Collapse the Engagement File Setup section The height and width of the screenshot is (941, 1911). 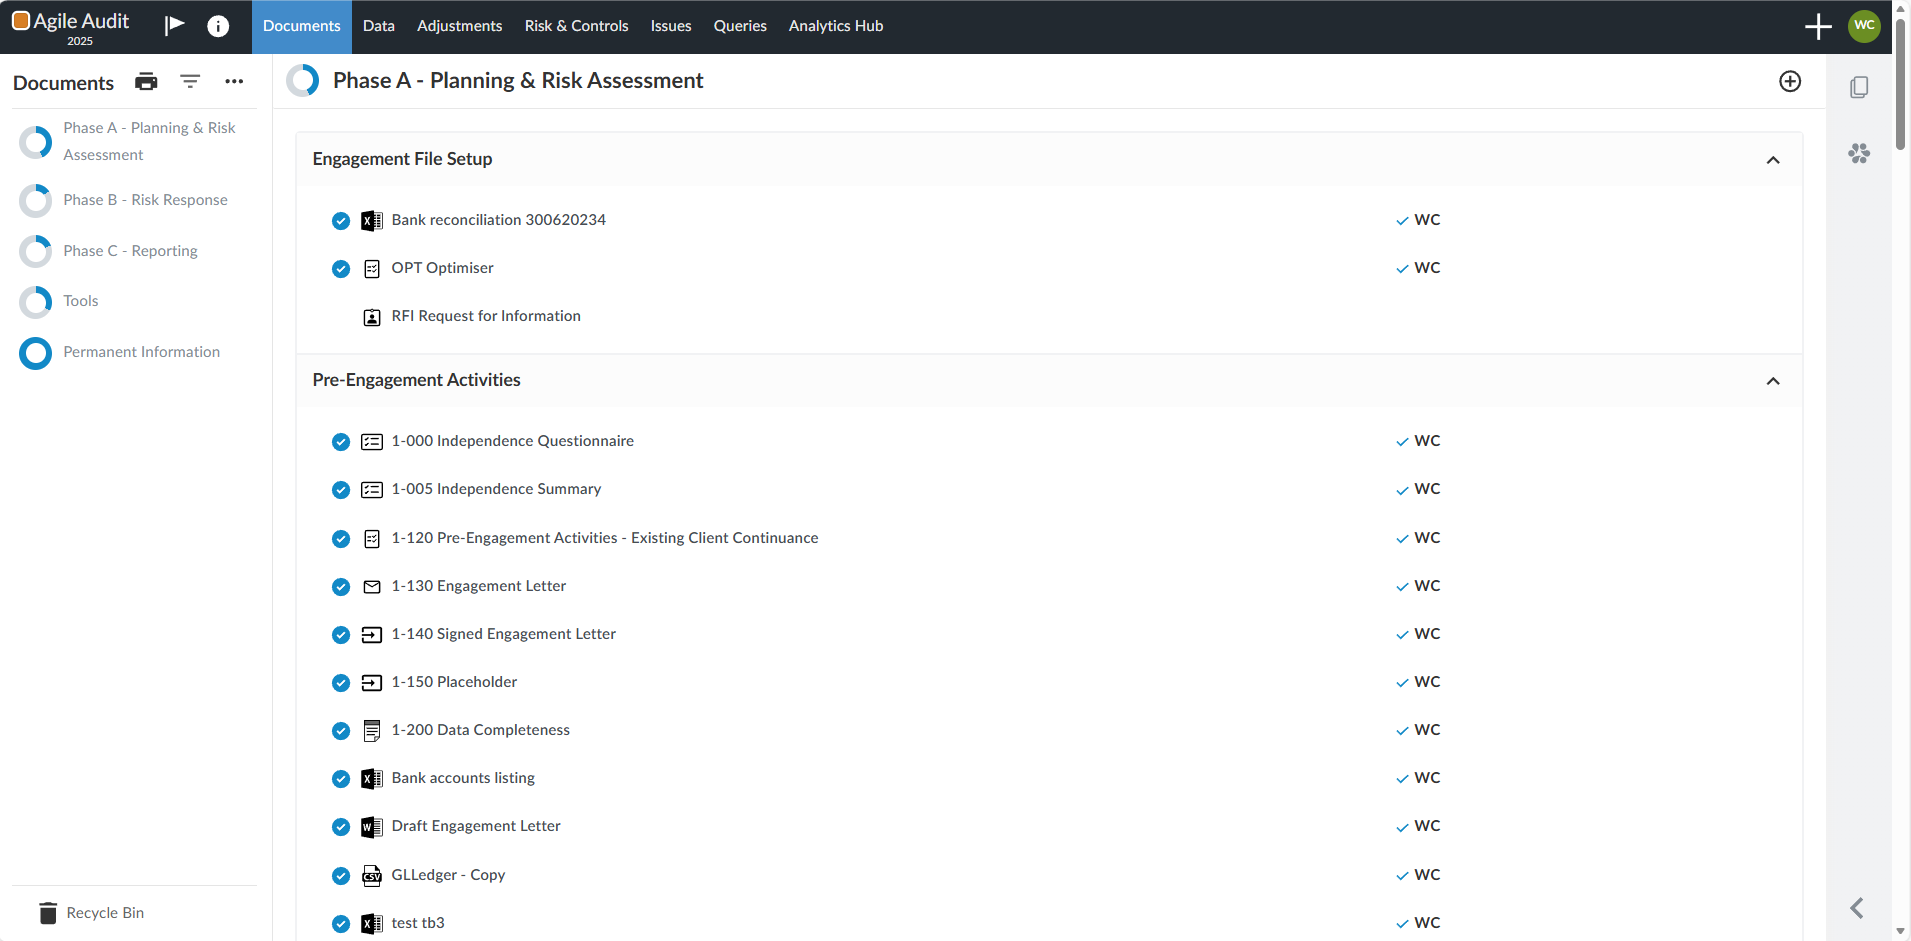(x=1773, y=160)
